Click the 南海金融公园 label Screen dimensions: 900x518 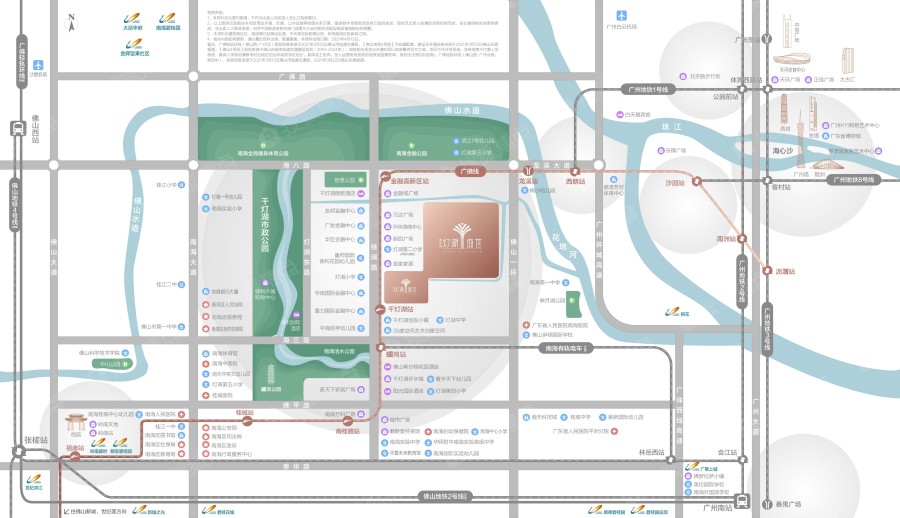(x=412, y=153)
